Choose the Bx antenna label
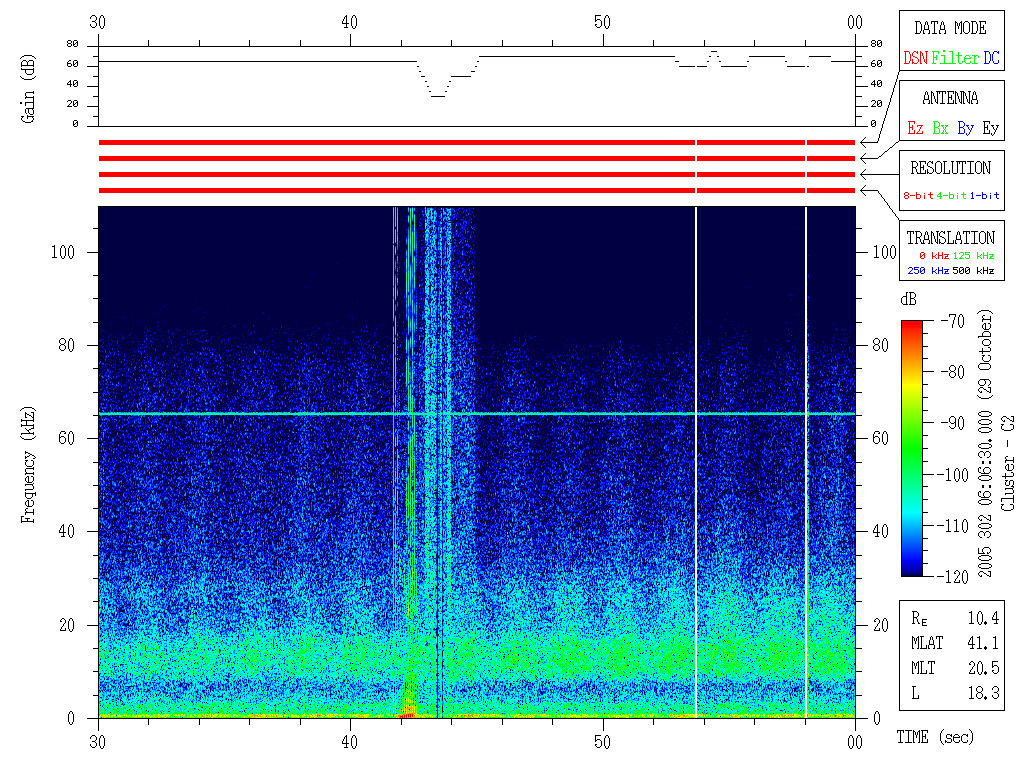This screenshot has height=768, width=1024. pos(940,128)
